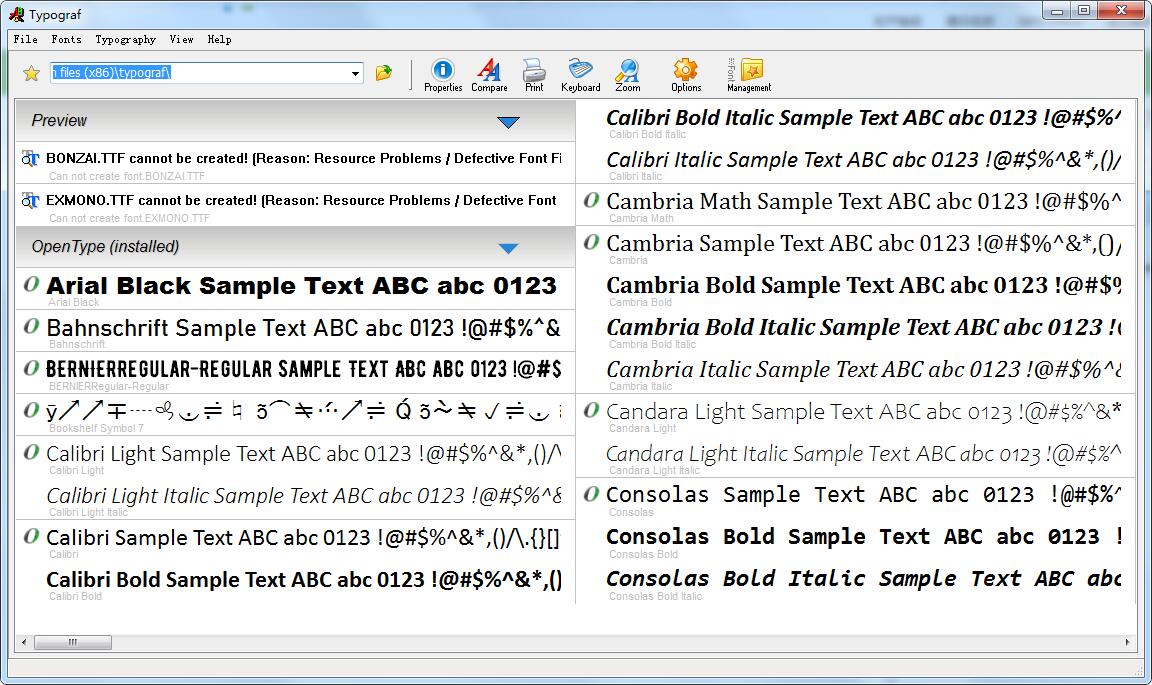Open font Management

tap(749, 76)
